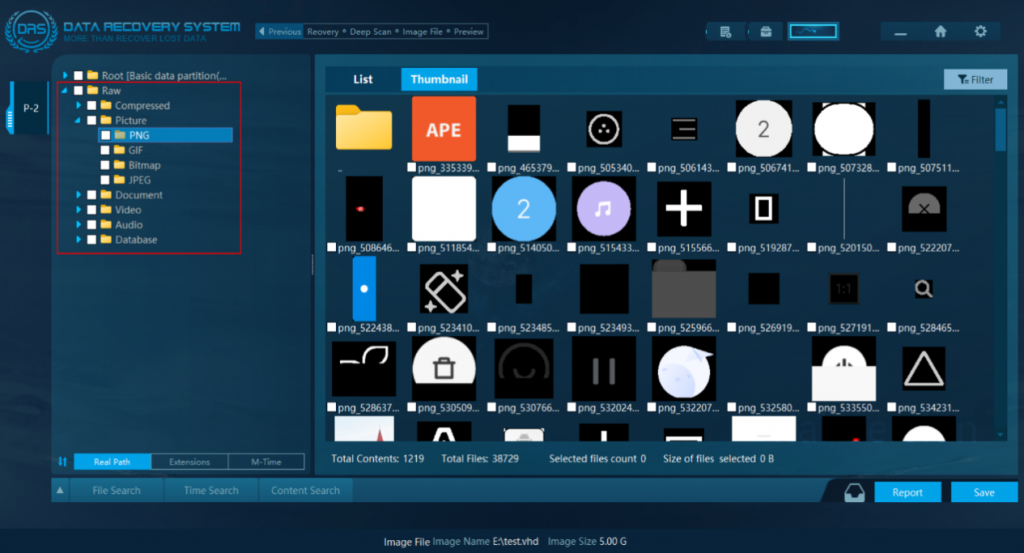Enable the Document folder checkbox
The height and width of the screenshot is (553, 1024).
[x=92, y=196]
